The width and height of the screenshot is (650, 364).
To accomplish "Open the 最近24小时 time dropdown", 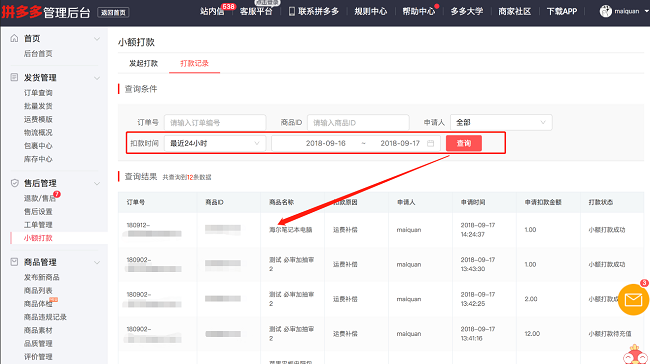I will click(215, 143).
